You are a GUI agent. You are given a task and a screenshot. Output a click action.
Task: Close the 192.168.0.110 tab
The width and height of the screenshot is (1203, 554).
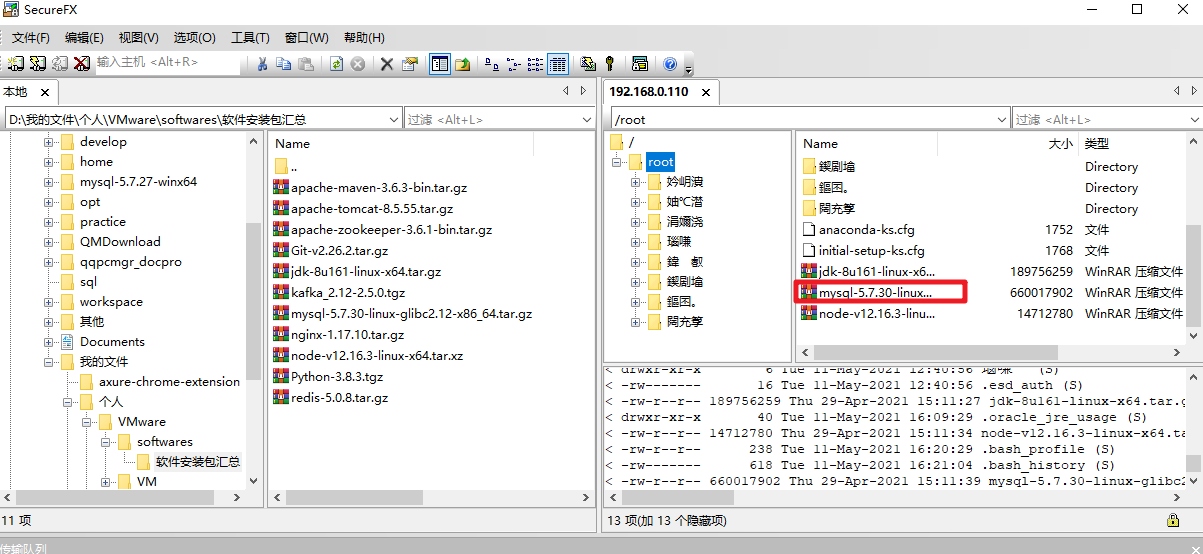tap(706, 92)
